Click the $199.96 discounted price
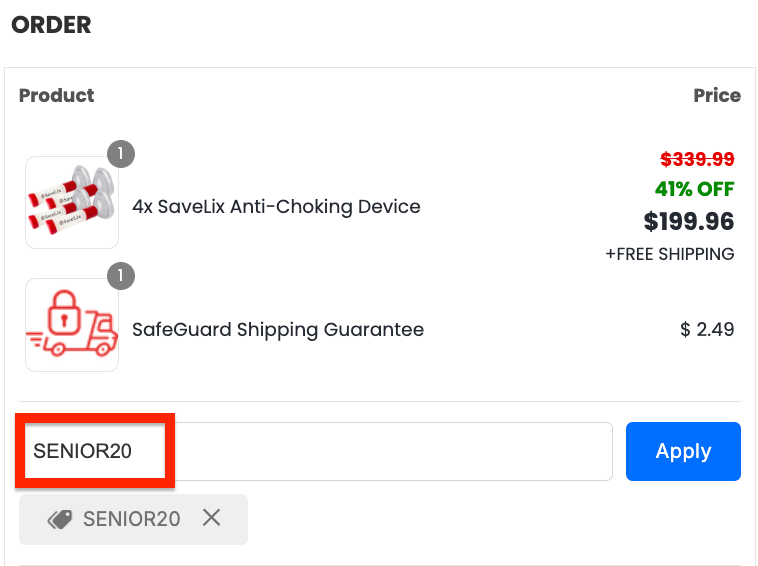Screen dimensions: 758x566 688,221
